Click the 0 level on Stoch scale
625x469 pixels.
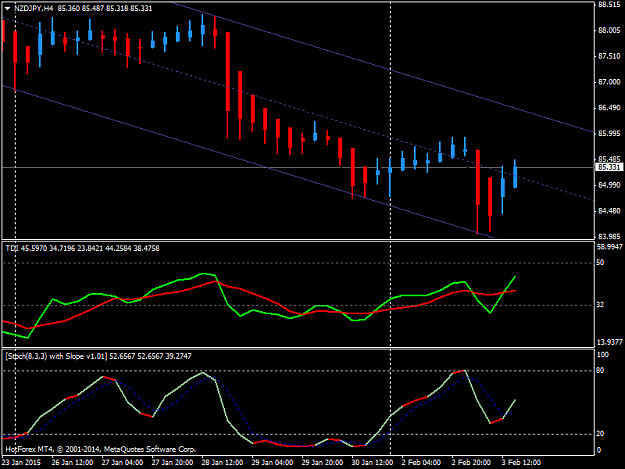(x=599, y=450)
